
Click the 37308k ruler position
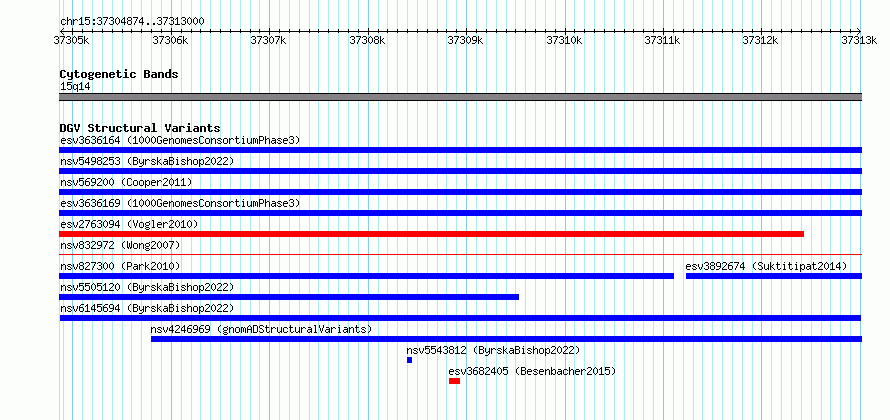pyautogui.click(x=367, y=40)
